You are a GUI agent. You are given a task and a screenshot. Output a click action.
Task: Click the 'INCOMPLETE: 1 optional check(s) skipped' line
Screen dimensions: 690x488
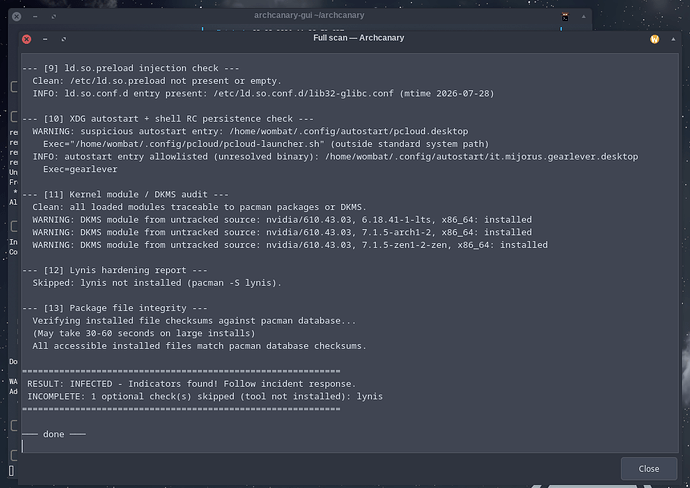[205, 396]
